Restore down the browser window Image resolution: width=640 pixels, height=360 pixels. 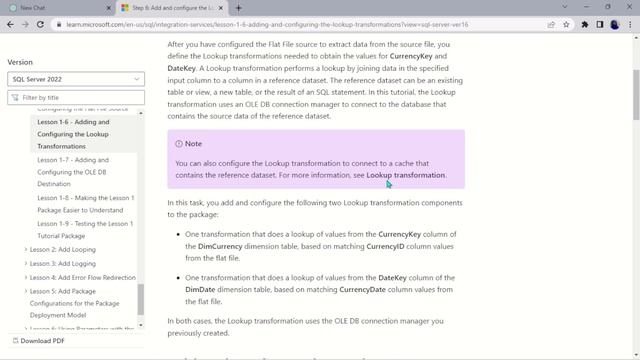point(608,7)
